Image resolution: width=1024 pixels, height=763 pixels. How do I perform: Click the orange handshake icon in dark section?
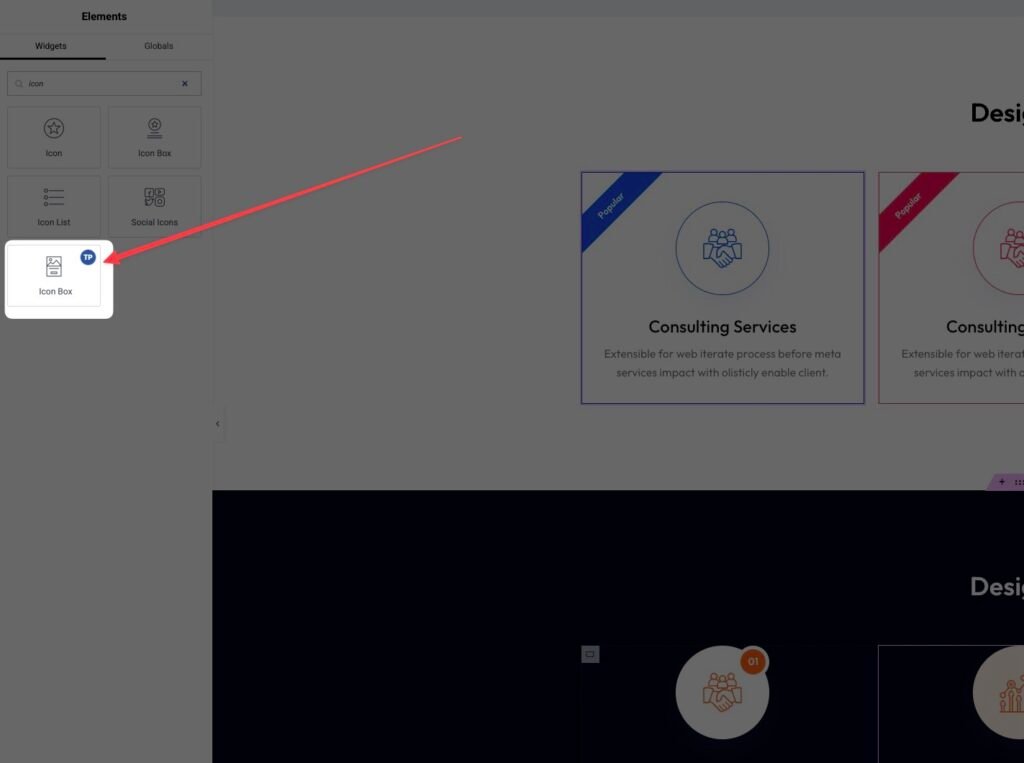(x=720, y=693)
